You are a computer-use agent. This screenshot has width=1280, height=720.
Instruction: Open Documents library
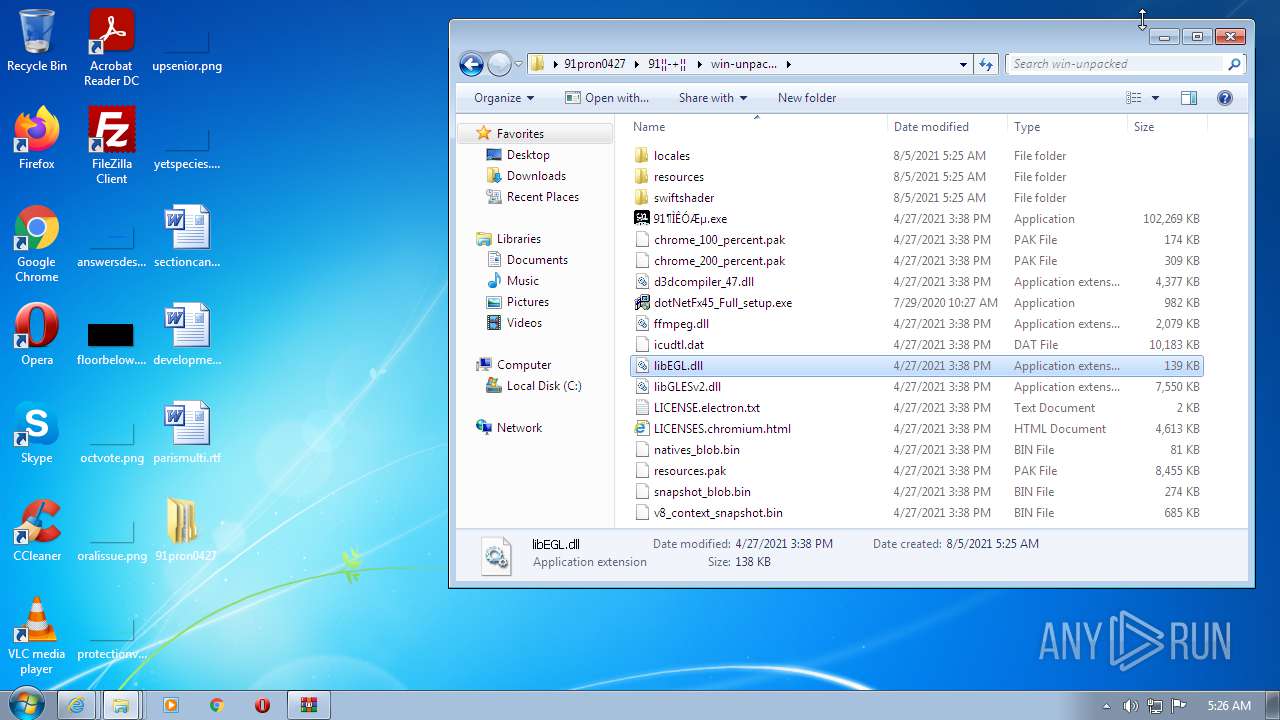click(x=537, y=260)
